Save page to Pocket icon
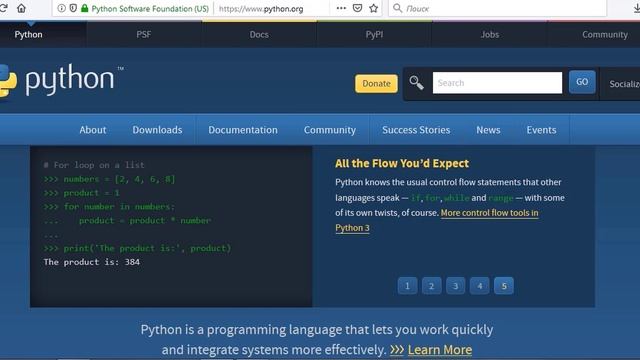This screenshot has width=640, height=360. pyautogui.click(x=357, y=8)
